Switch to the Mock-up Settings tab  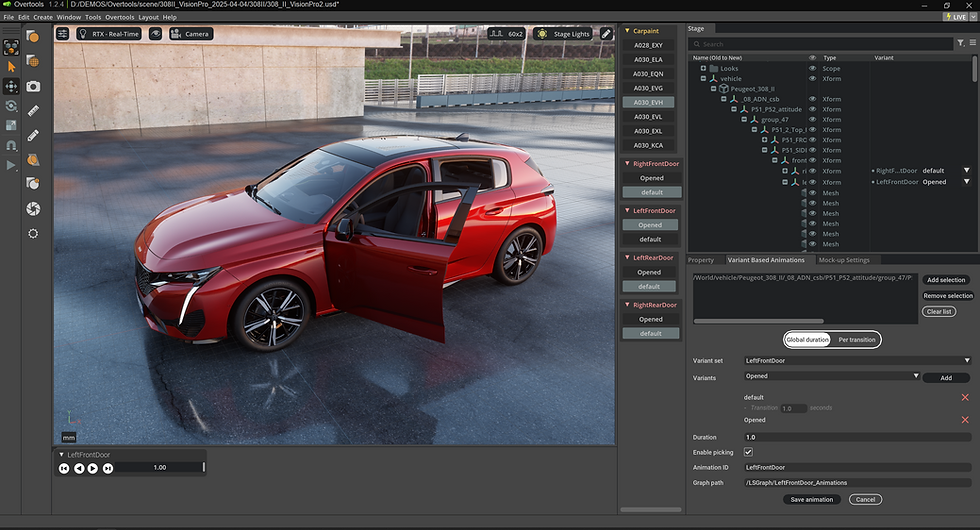pyautogui.click(x=844, y=260)
